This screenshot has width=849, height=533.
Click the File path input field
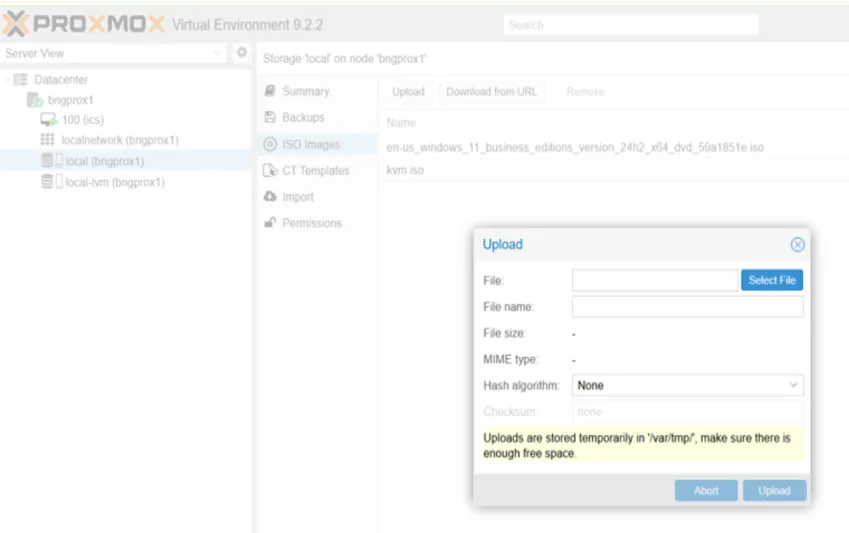point(655,280)
